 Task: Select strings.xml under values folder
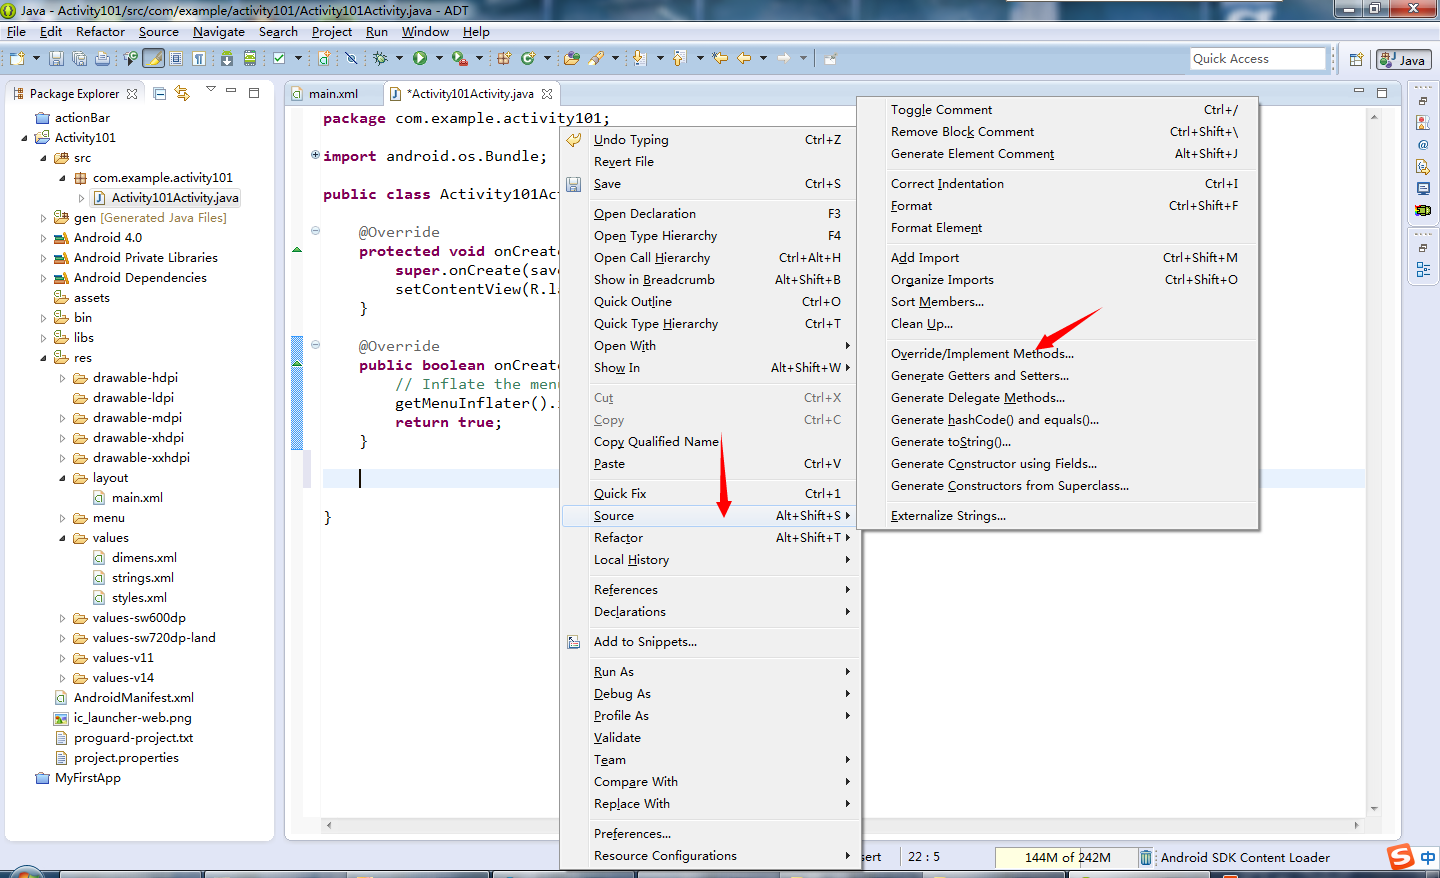142,578
